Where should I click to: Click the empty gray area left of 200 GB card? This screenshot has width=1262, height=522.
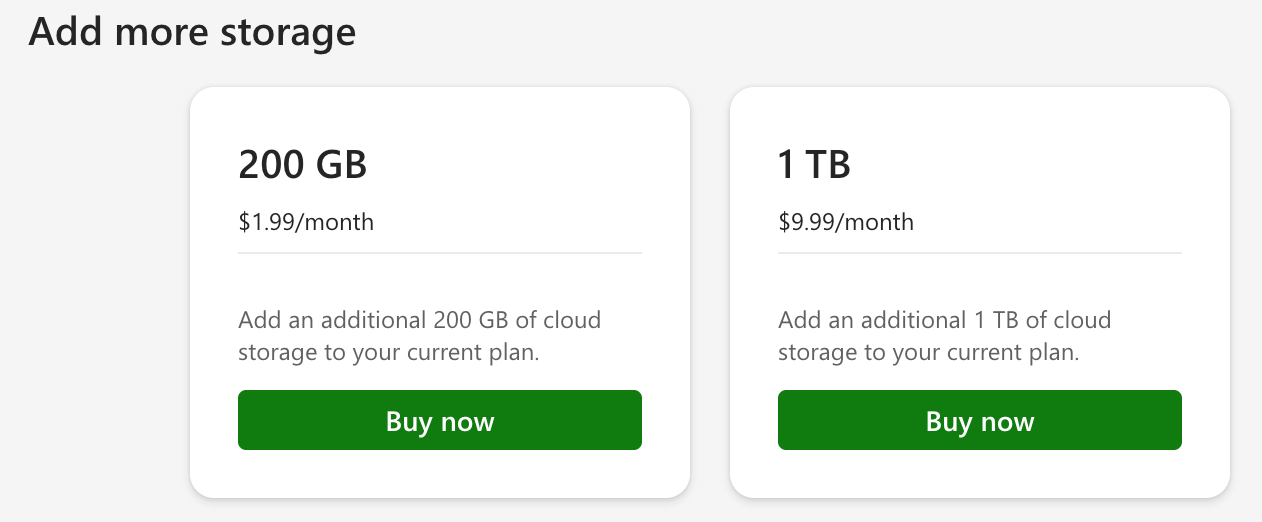(x=95, y=292)
